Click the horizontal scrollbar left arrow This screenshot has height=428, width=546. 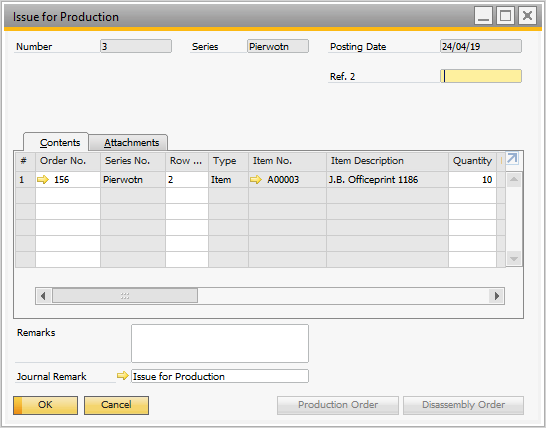point(43,296)
